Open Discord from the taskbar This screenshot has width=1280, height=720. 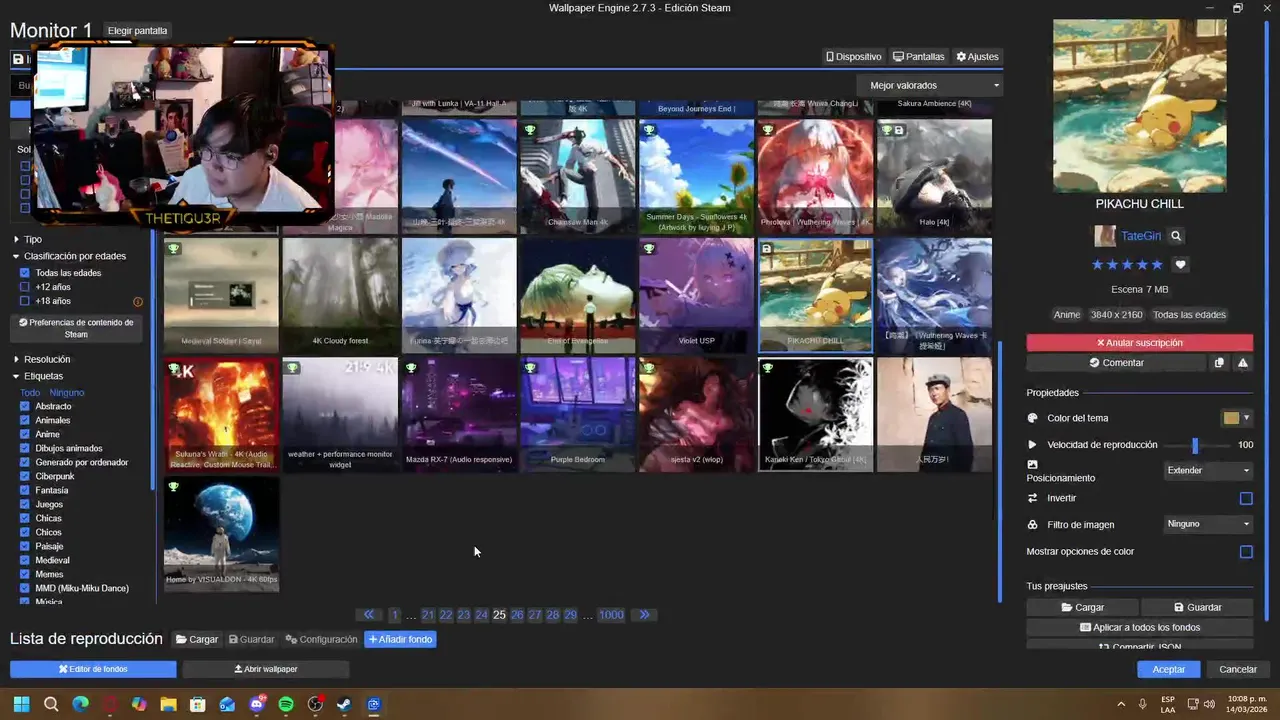point(257,704)
